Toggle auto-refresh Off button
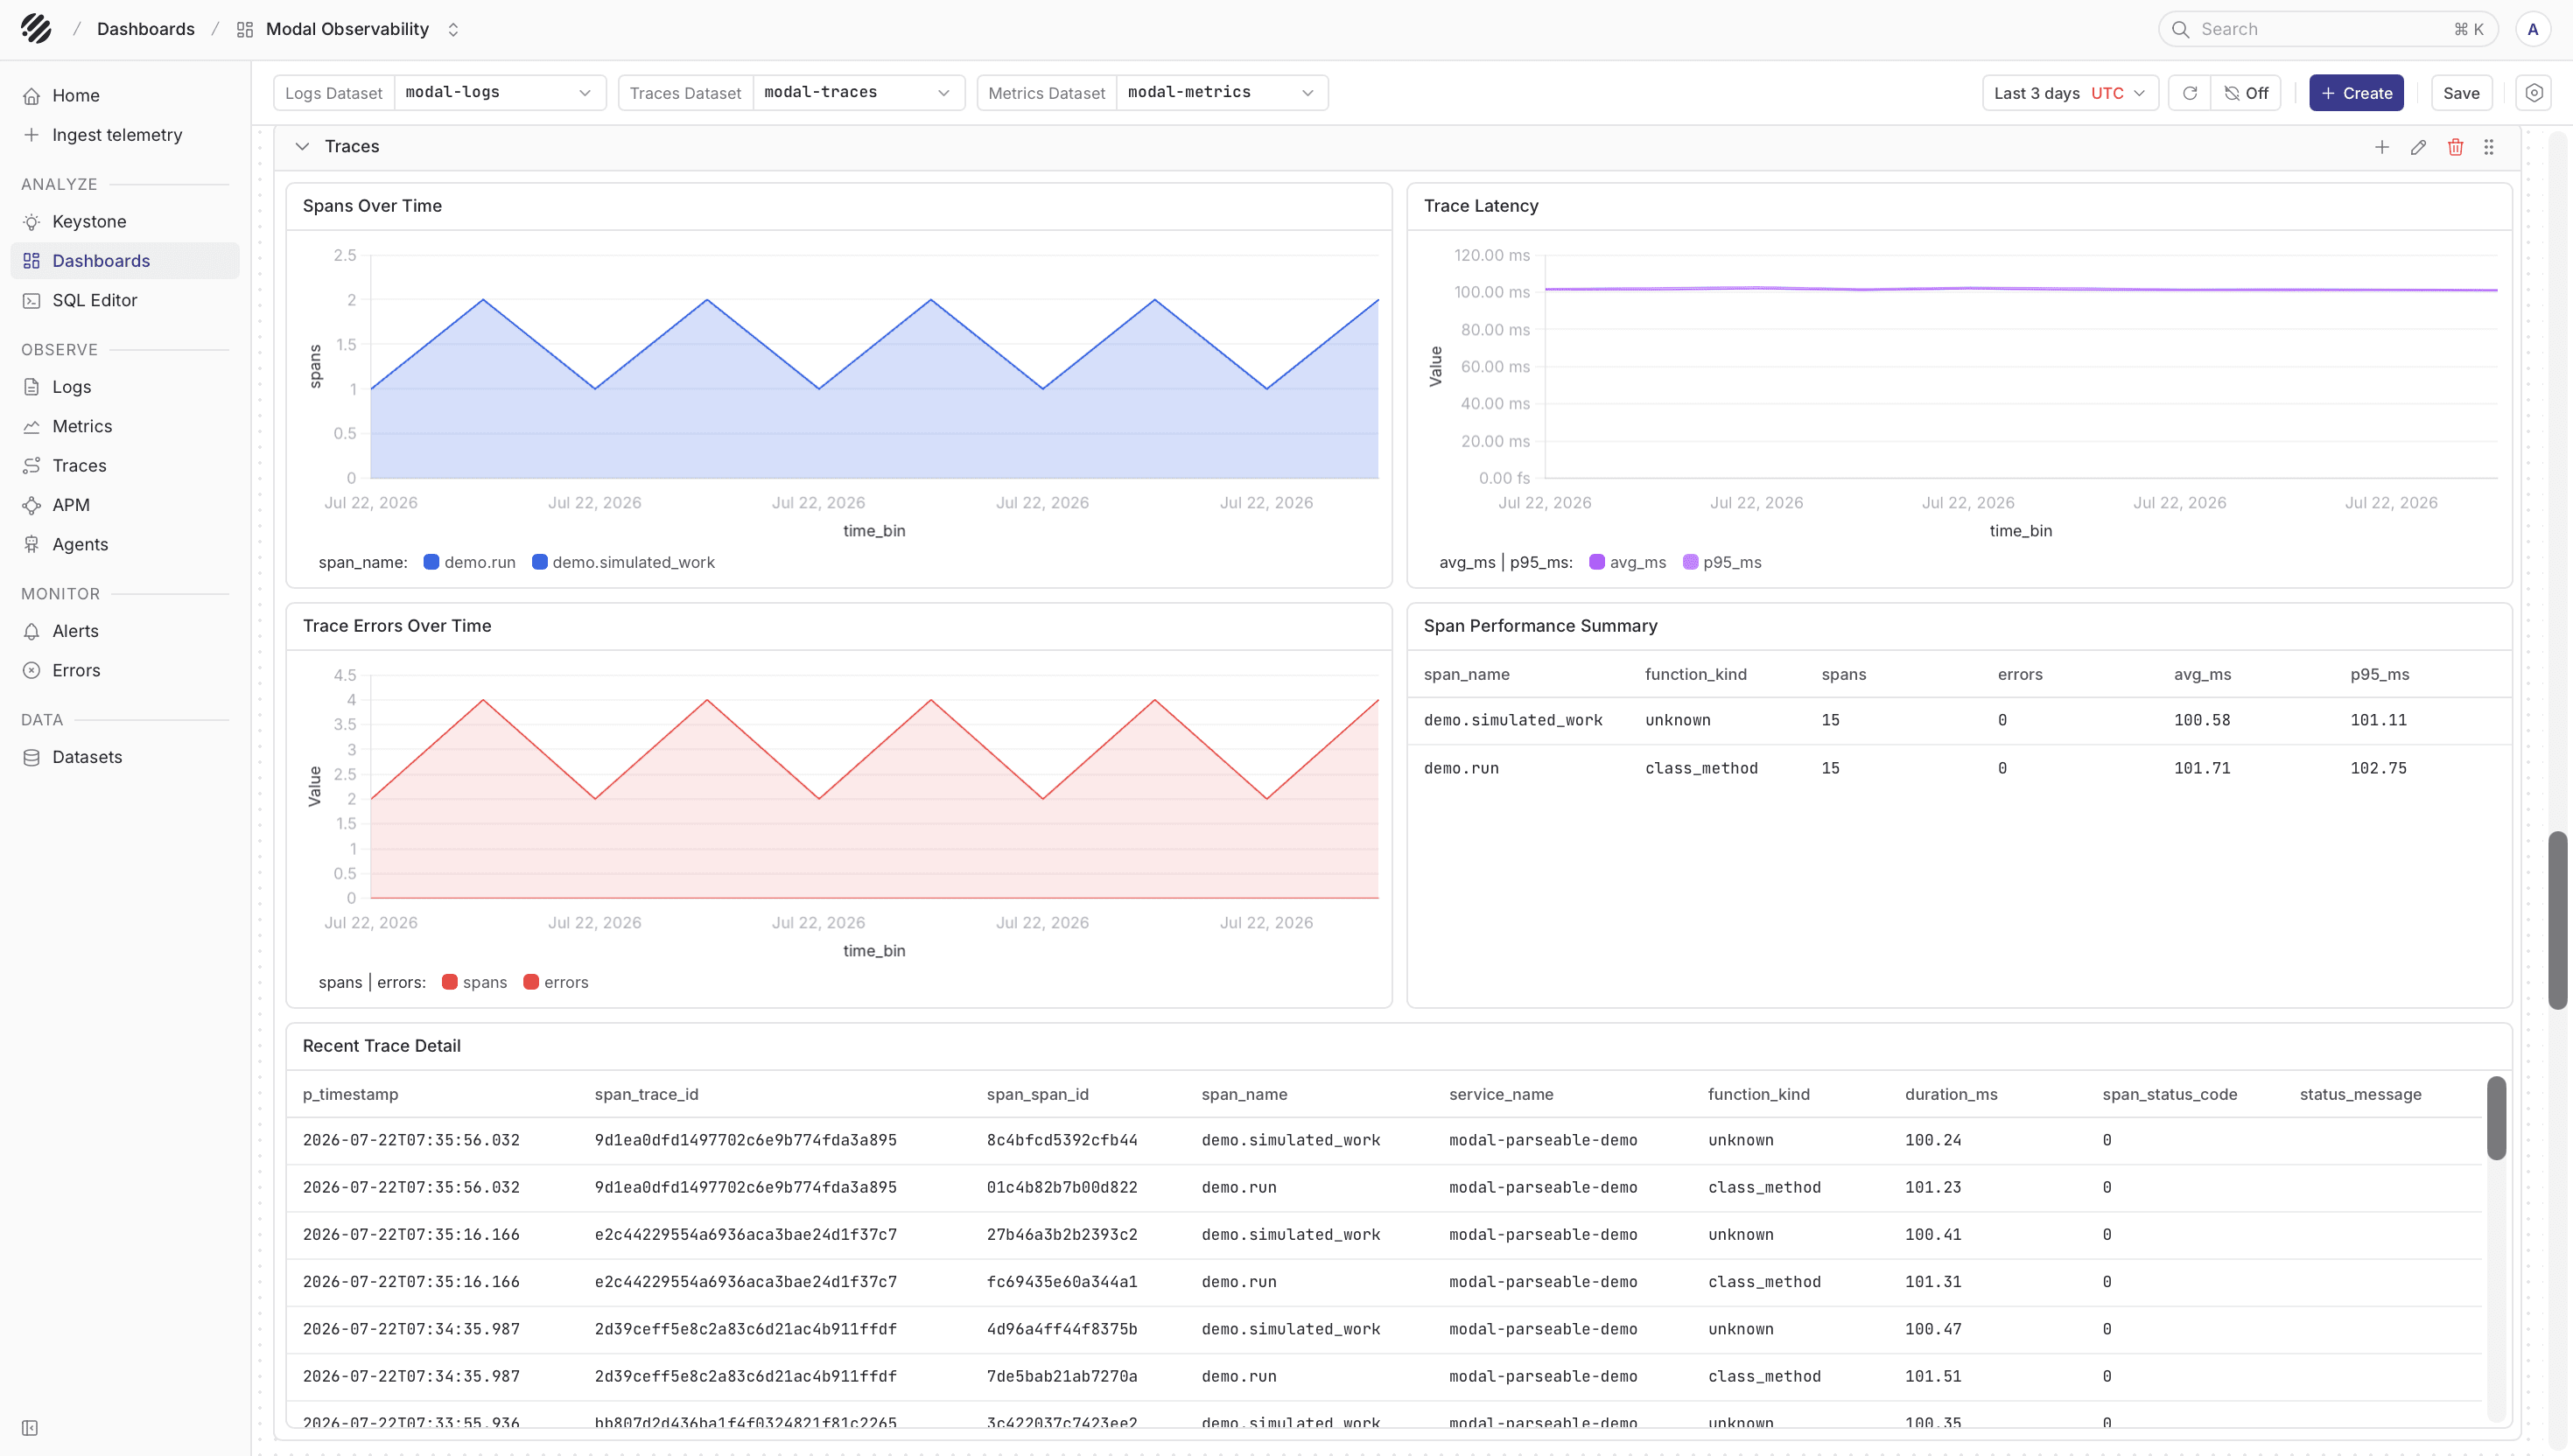 pos(2246,93)
